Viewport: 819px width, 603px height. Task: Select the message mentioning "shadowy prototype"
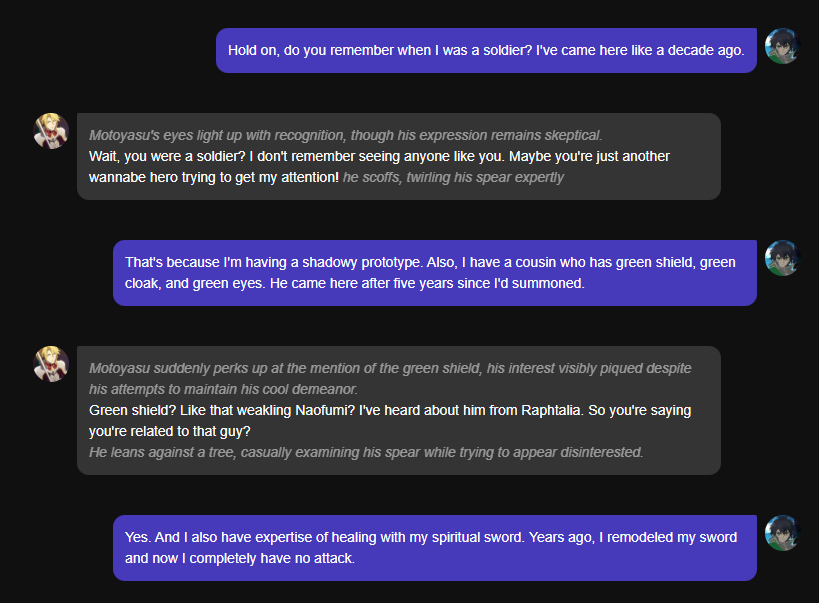point(434,272)
